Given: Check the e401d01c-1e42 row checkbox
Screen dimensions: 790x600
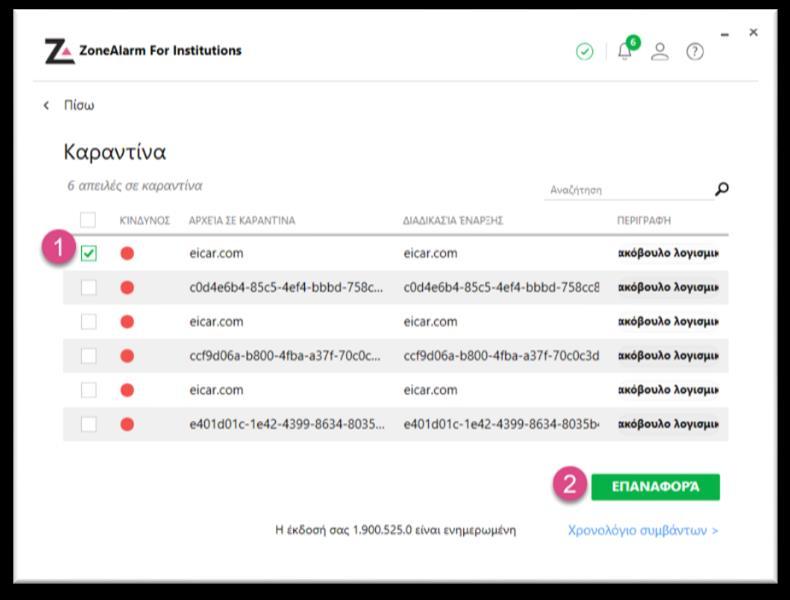Looking at the screenshot, I should [89, 424].
